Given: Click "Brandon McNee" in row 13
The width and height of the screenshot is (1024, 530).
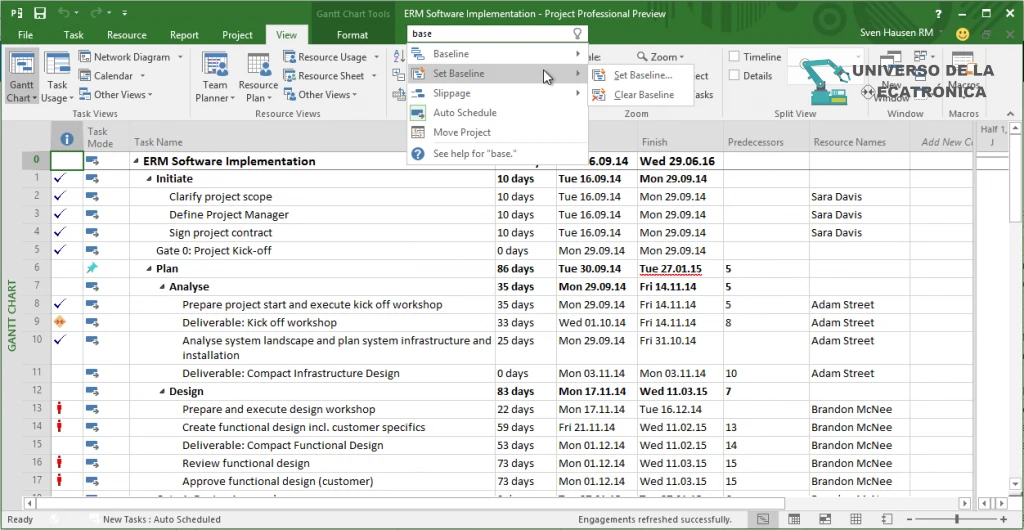Looking at the screenshot, I should coord(852,409).
